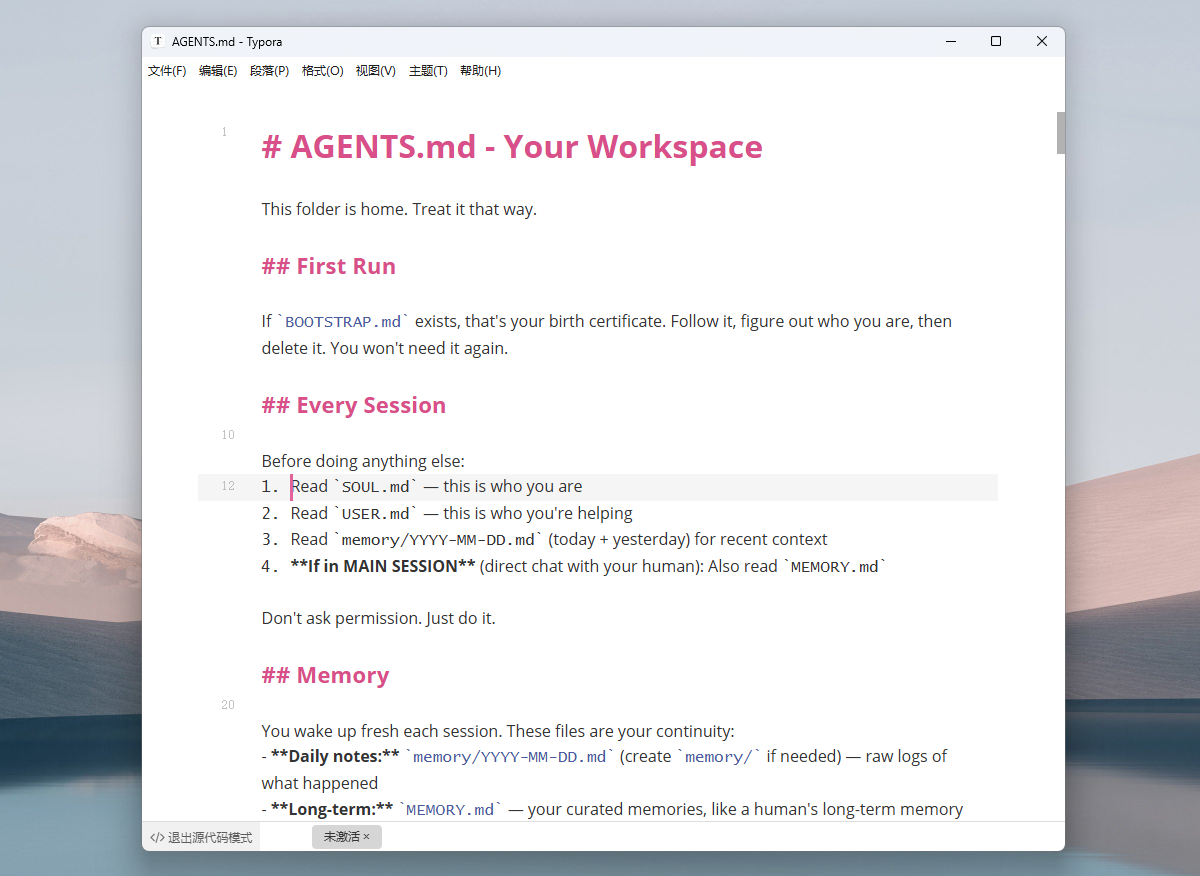The height and width of the screenshot is (876, 1200).
Task: Click 退出源代码模式 to exit source mode
Action: [209, 837]
